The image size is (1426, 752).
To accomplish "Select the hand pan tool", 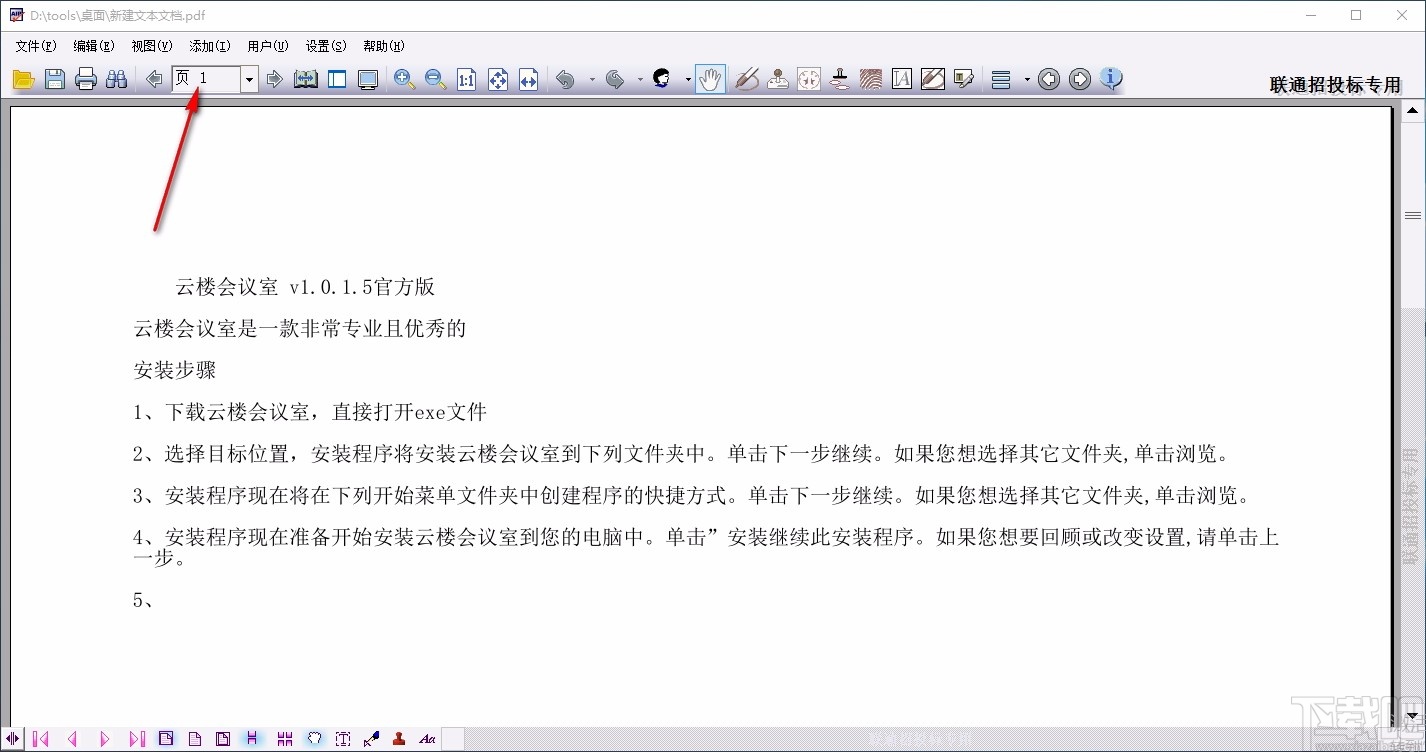I will pyautogui.click(x=710, y=80).
